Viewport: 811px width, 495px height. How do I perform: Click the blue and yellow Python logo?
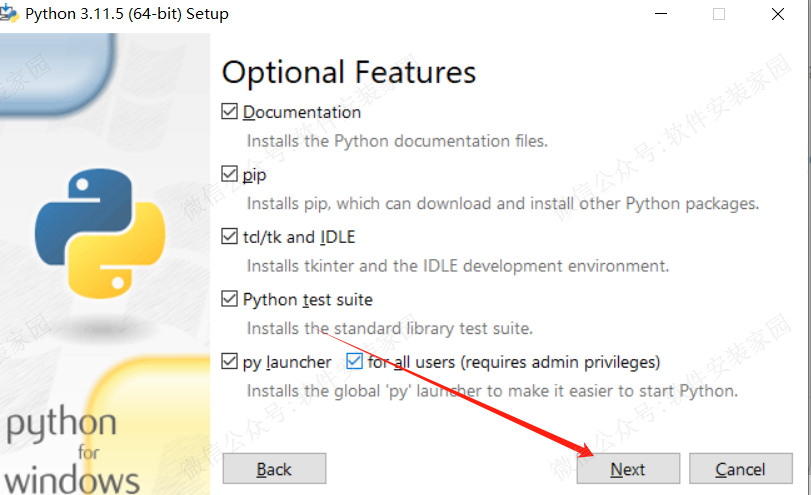99,232
